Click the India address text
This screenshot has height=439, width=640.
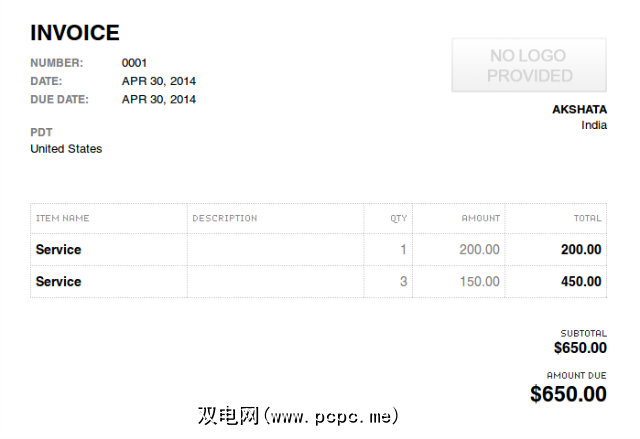coord(593,125)
